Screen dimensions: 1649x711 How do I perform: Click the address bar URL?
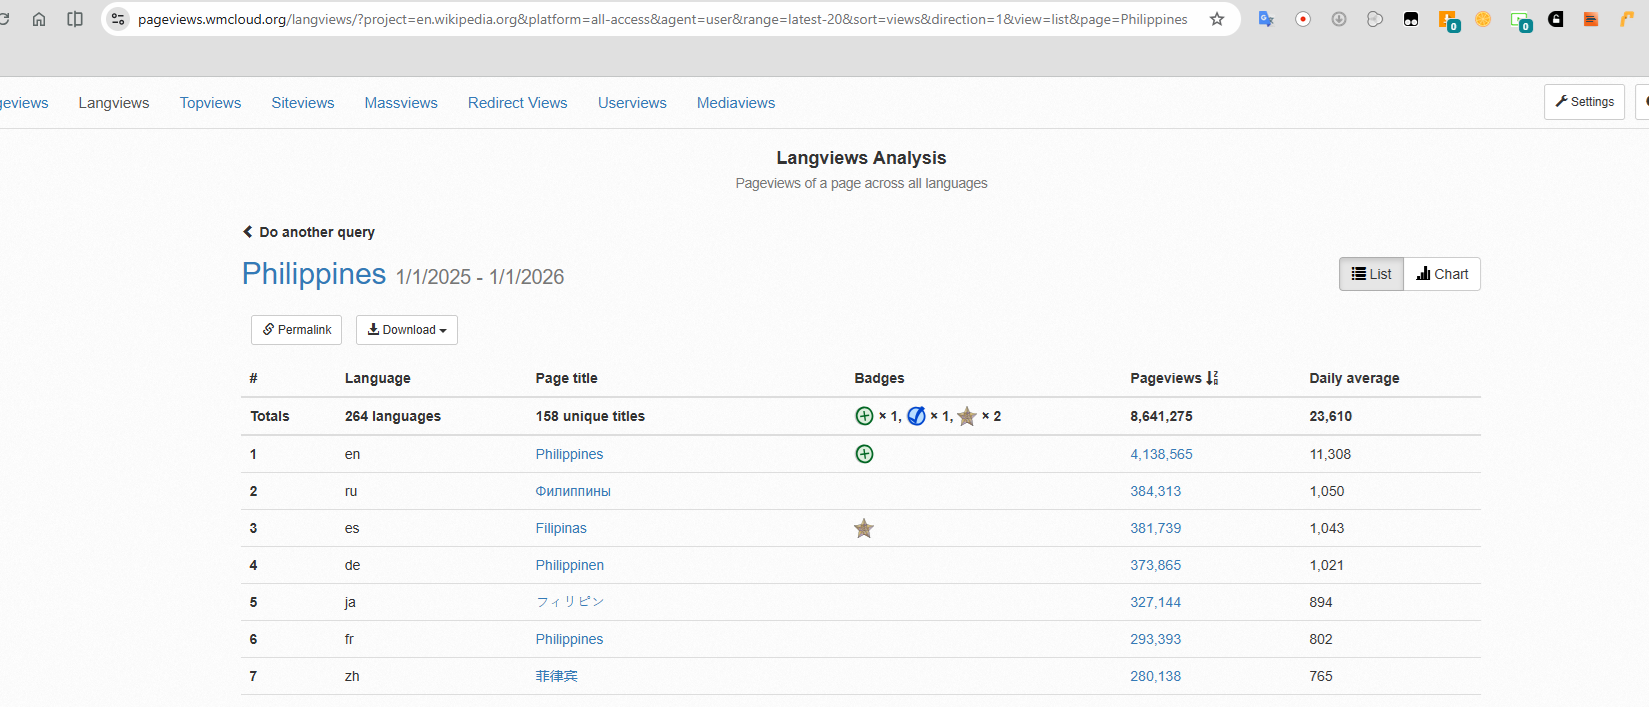click(662, 19)
